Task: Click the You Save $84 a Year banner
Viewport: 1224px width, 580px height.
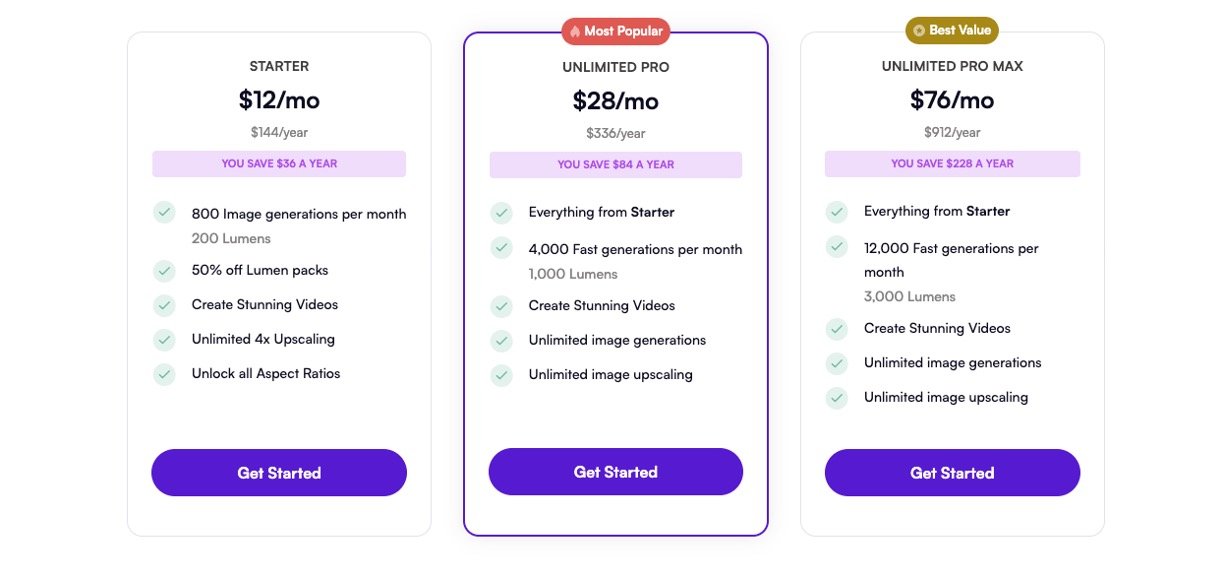Action: 615,165
